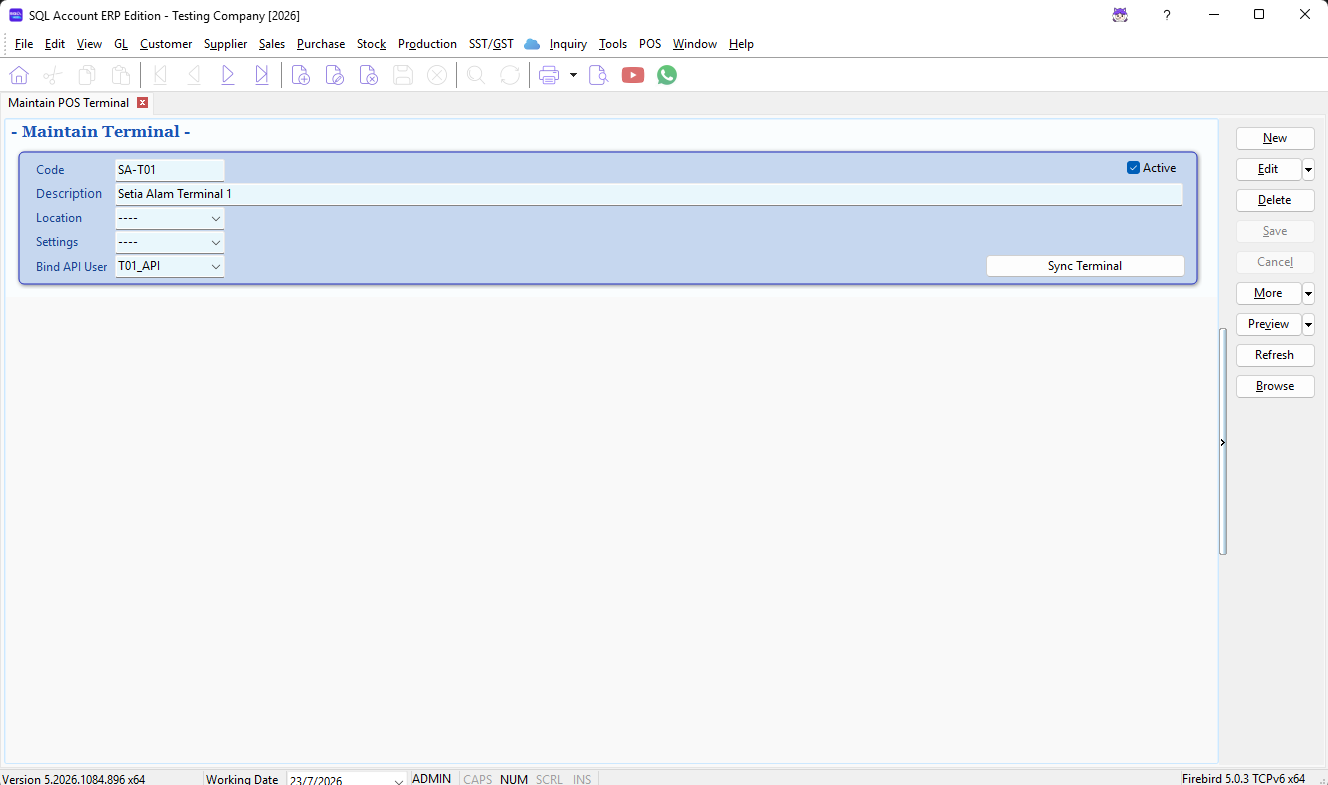Click the Cut scissors toolbar icon
Screen dimensions: 1328x785
52,75
